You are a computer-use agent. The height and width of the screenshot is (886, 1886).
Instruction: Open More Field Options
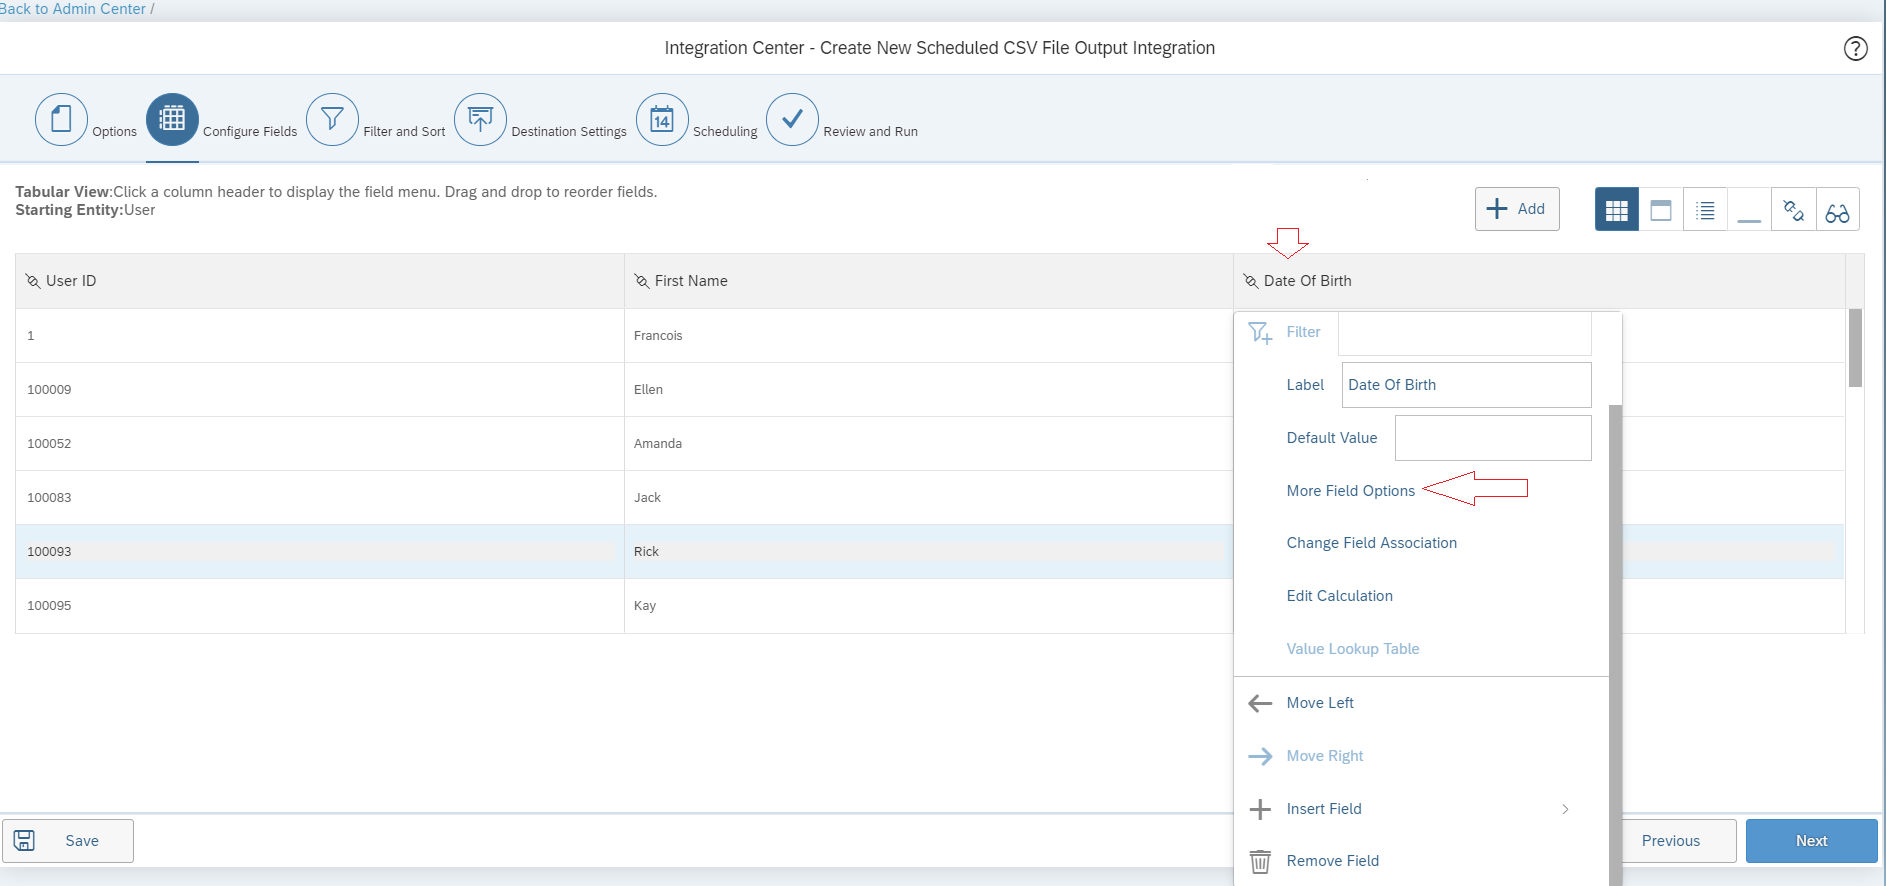coord(1350,491)
